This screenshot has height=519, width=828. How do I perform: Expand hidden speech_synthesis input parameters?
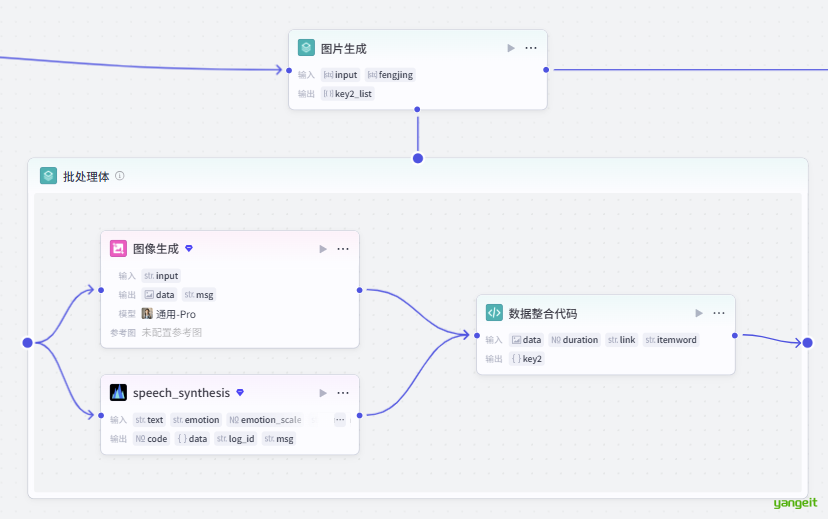[x=339, y=420]
